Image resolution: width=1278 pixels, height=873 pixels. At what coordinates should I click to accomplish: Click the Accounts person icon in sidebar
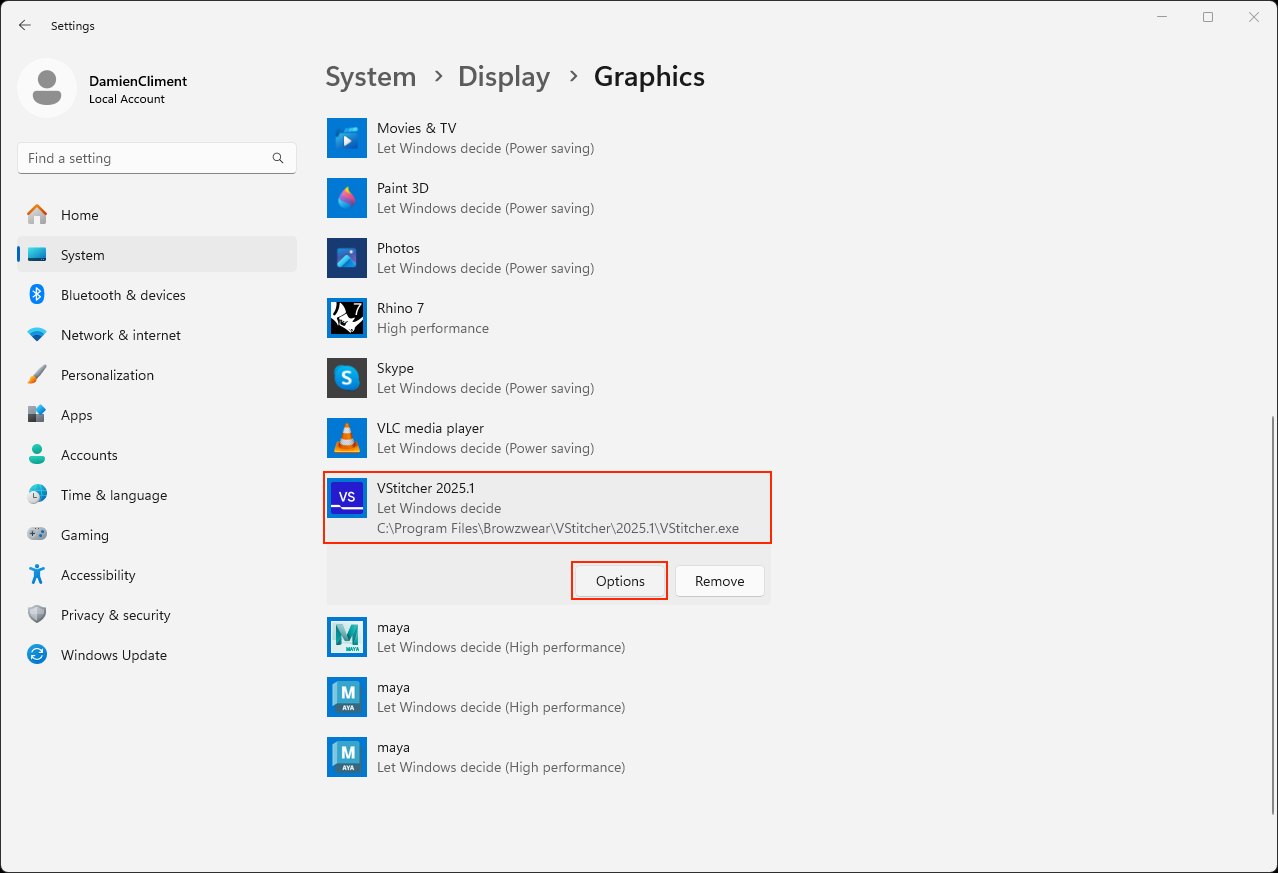[x=37, y=455]
